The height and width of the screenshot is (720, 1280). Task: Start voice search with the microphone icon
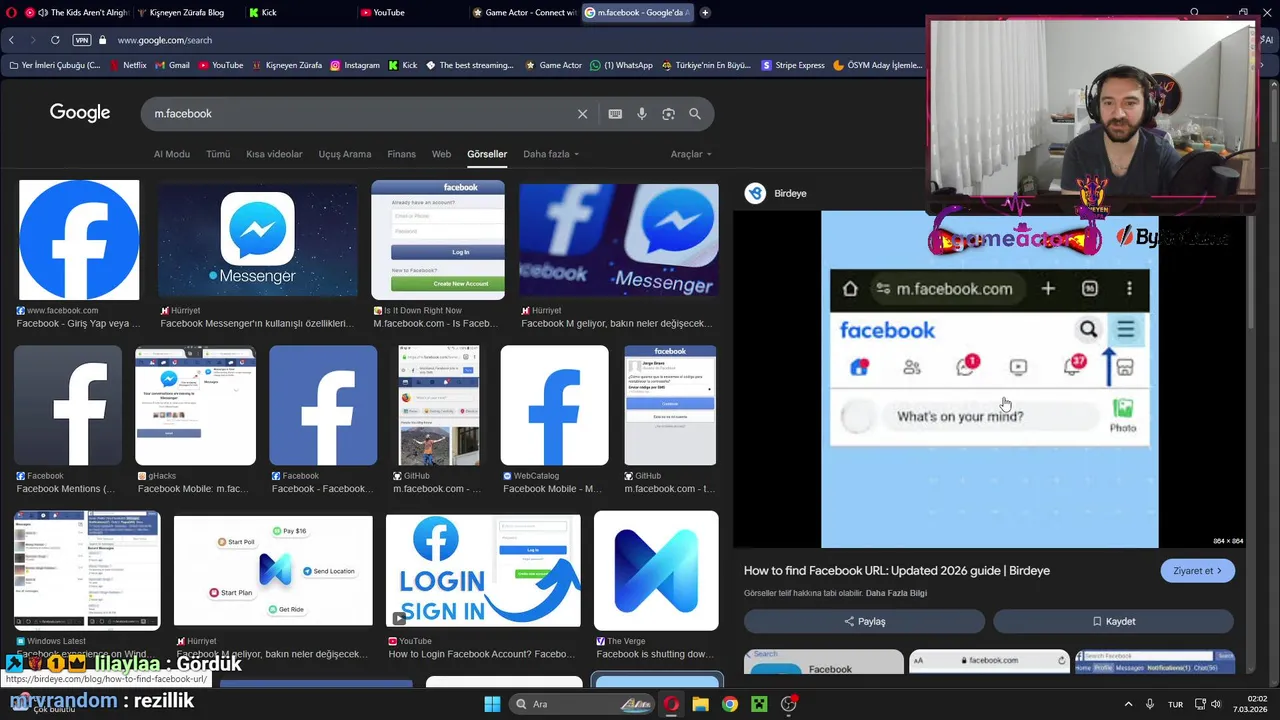[x=642, y=114]
